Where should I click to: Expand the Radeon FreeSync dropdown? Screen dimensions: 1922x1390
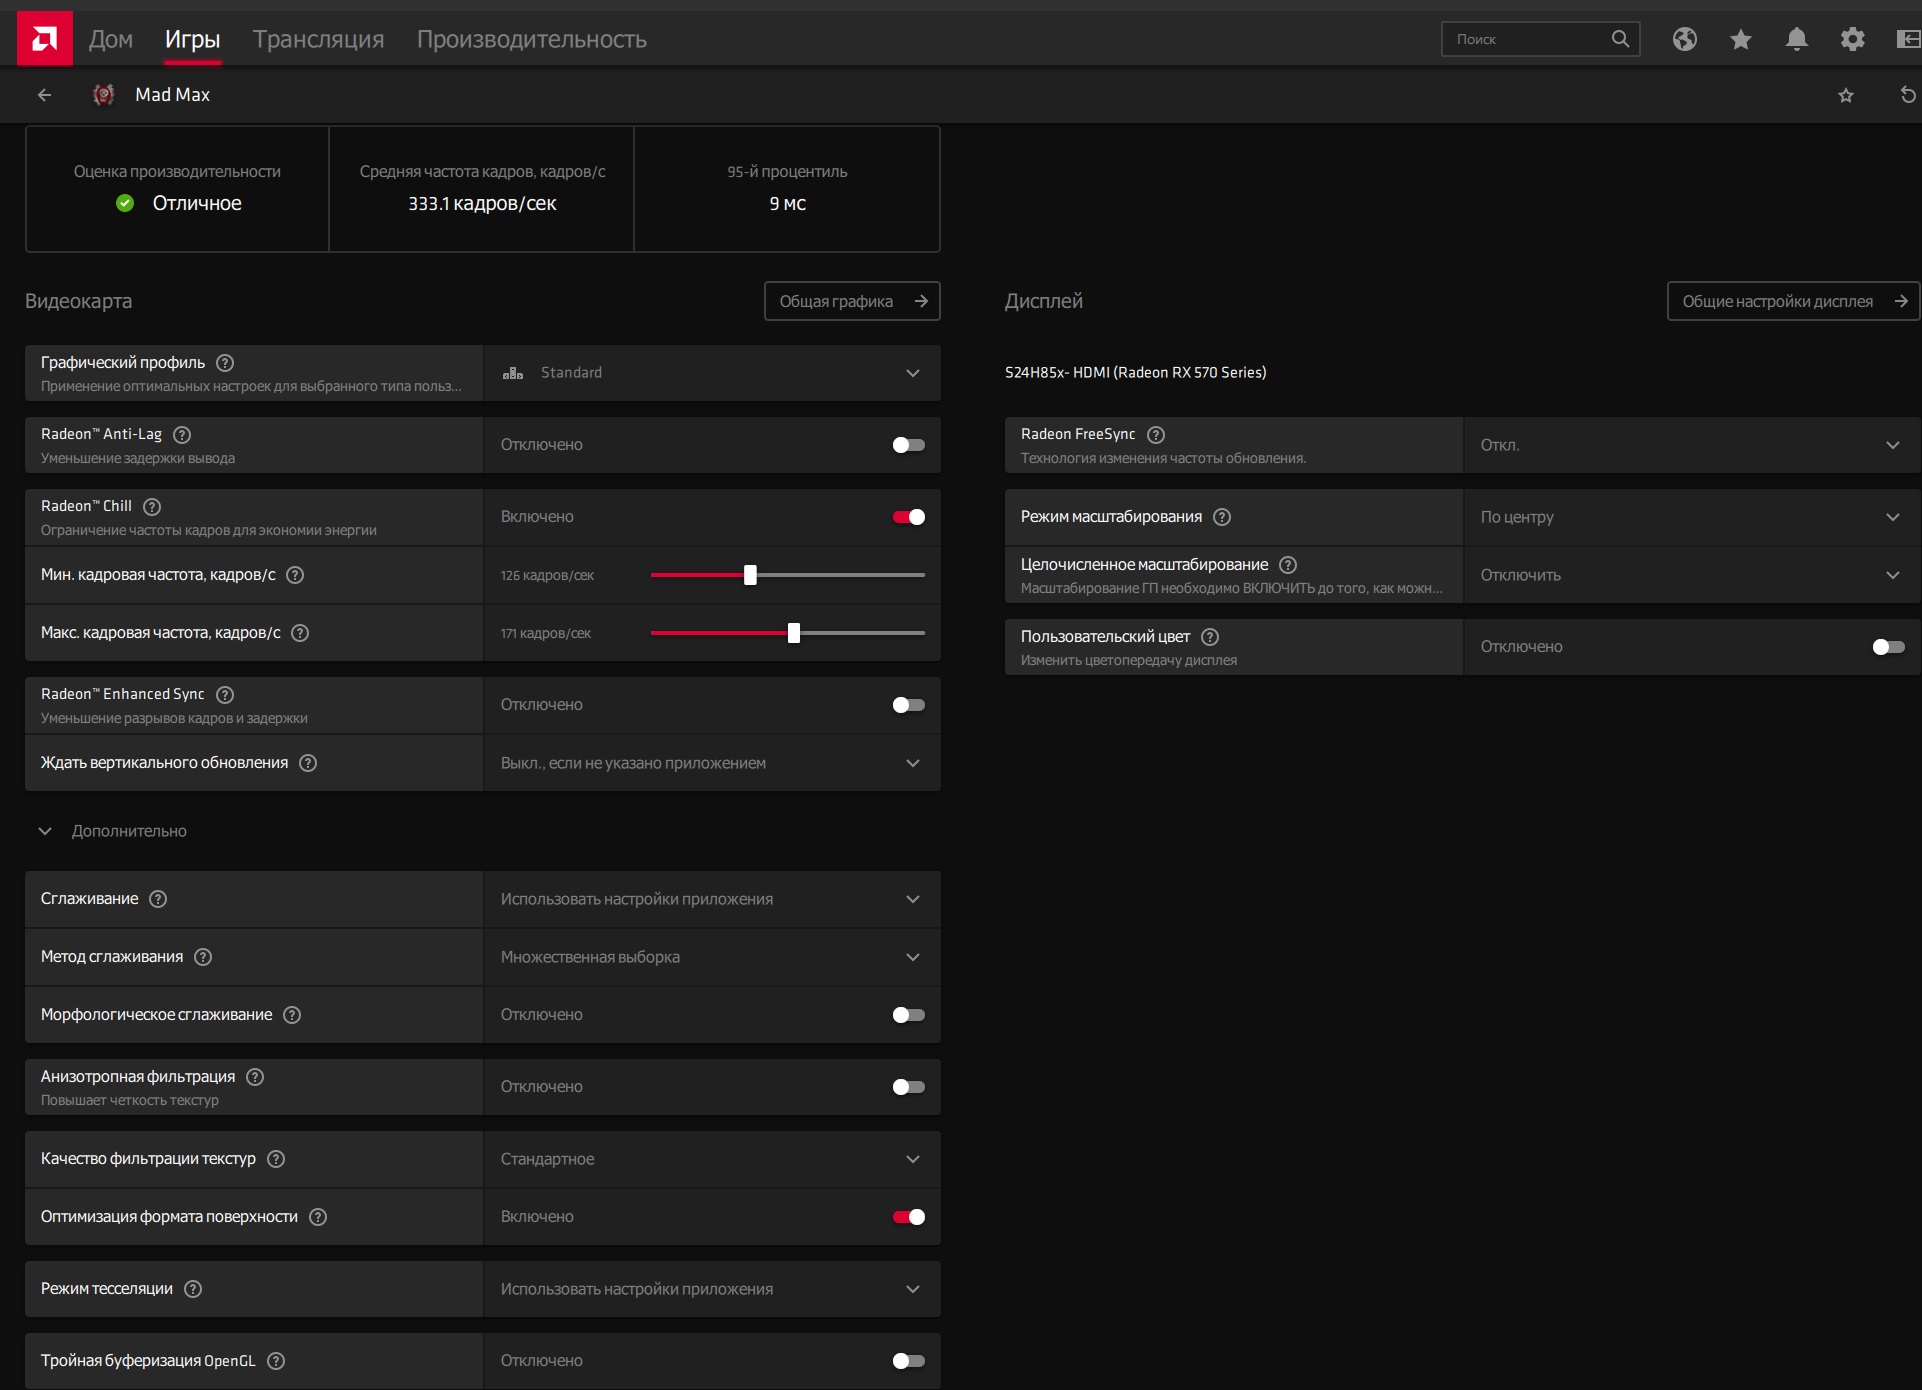click(1691, 445)
